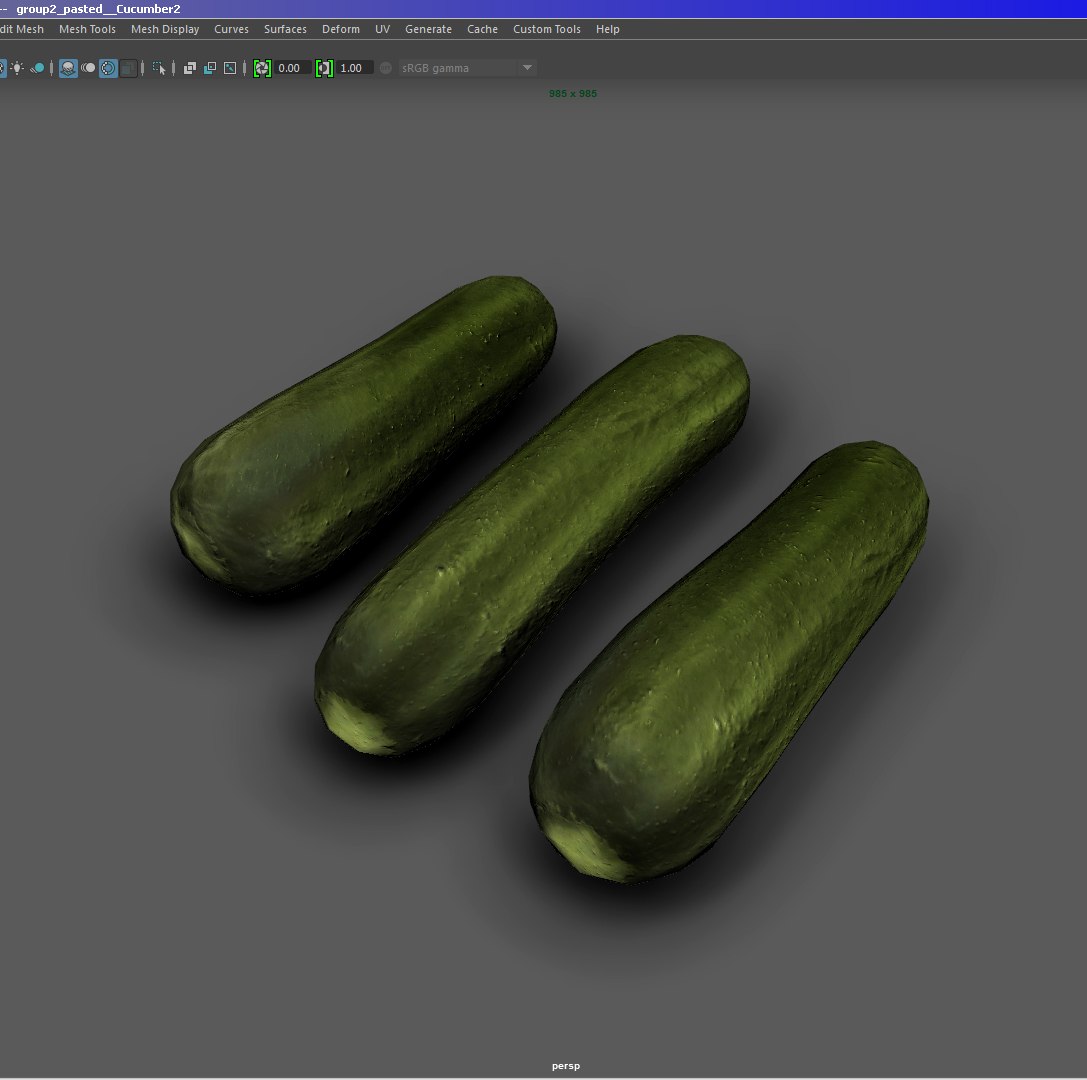Toggle view transform round icon
This screenshot has height=1080, width=1087.
385,68
